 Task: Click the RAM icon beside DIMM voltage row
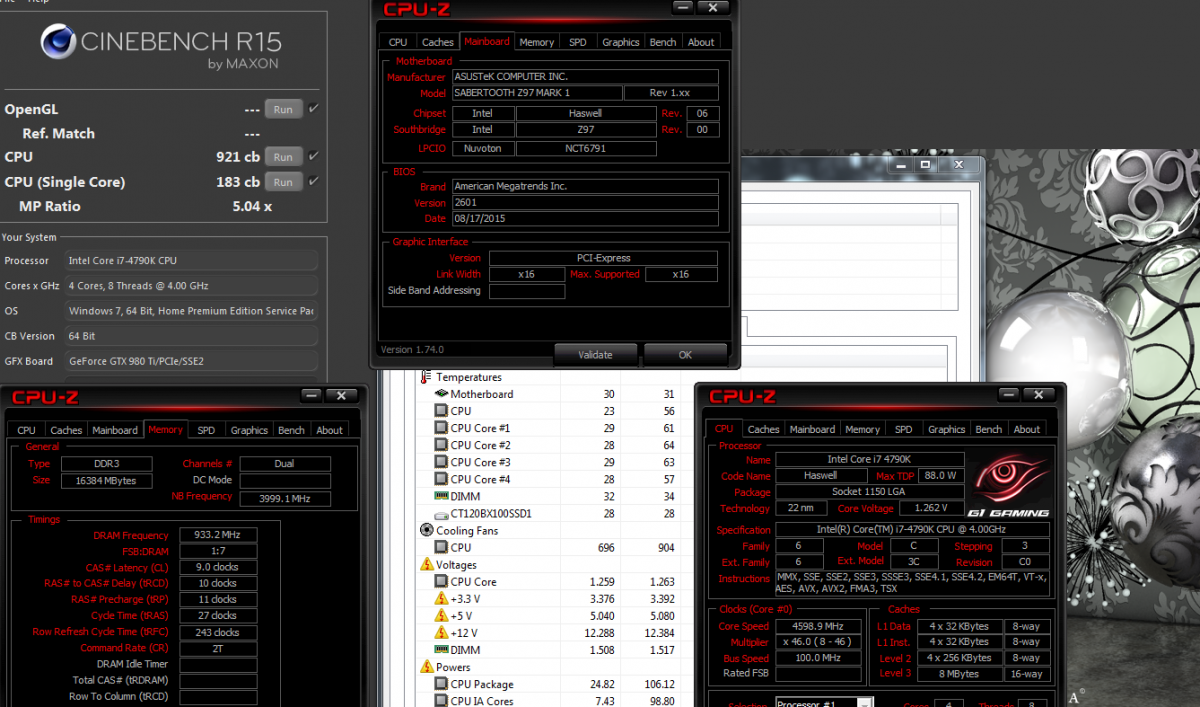point(441,650)
